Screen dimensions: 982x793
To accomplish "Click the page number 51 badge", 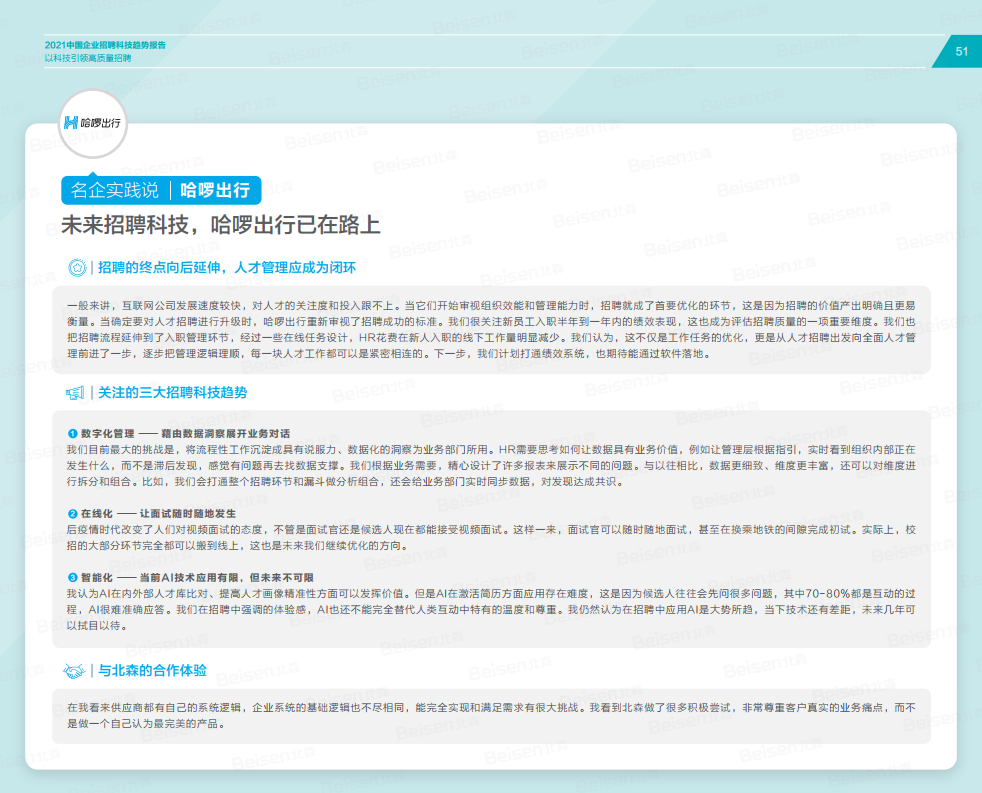I will click(958, 51).
